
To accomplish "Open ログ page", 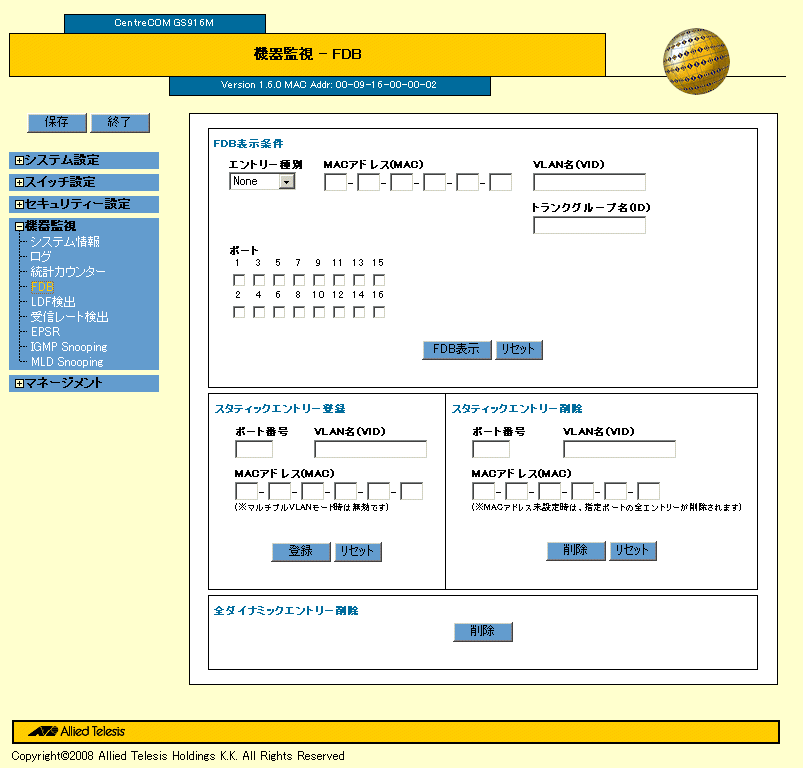I will [41, 257].
